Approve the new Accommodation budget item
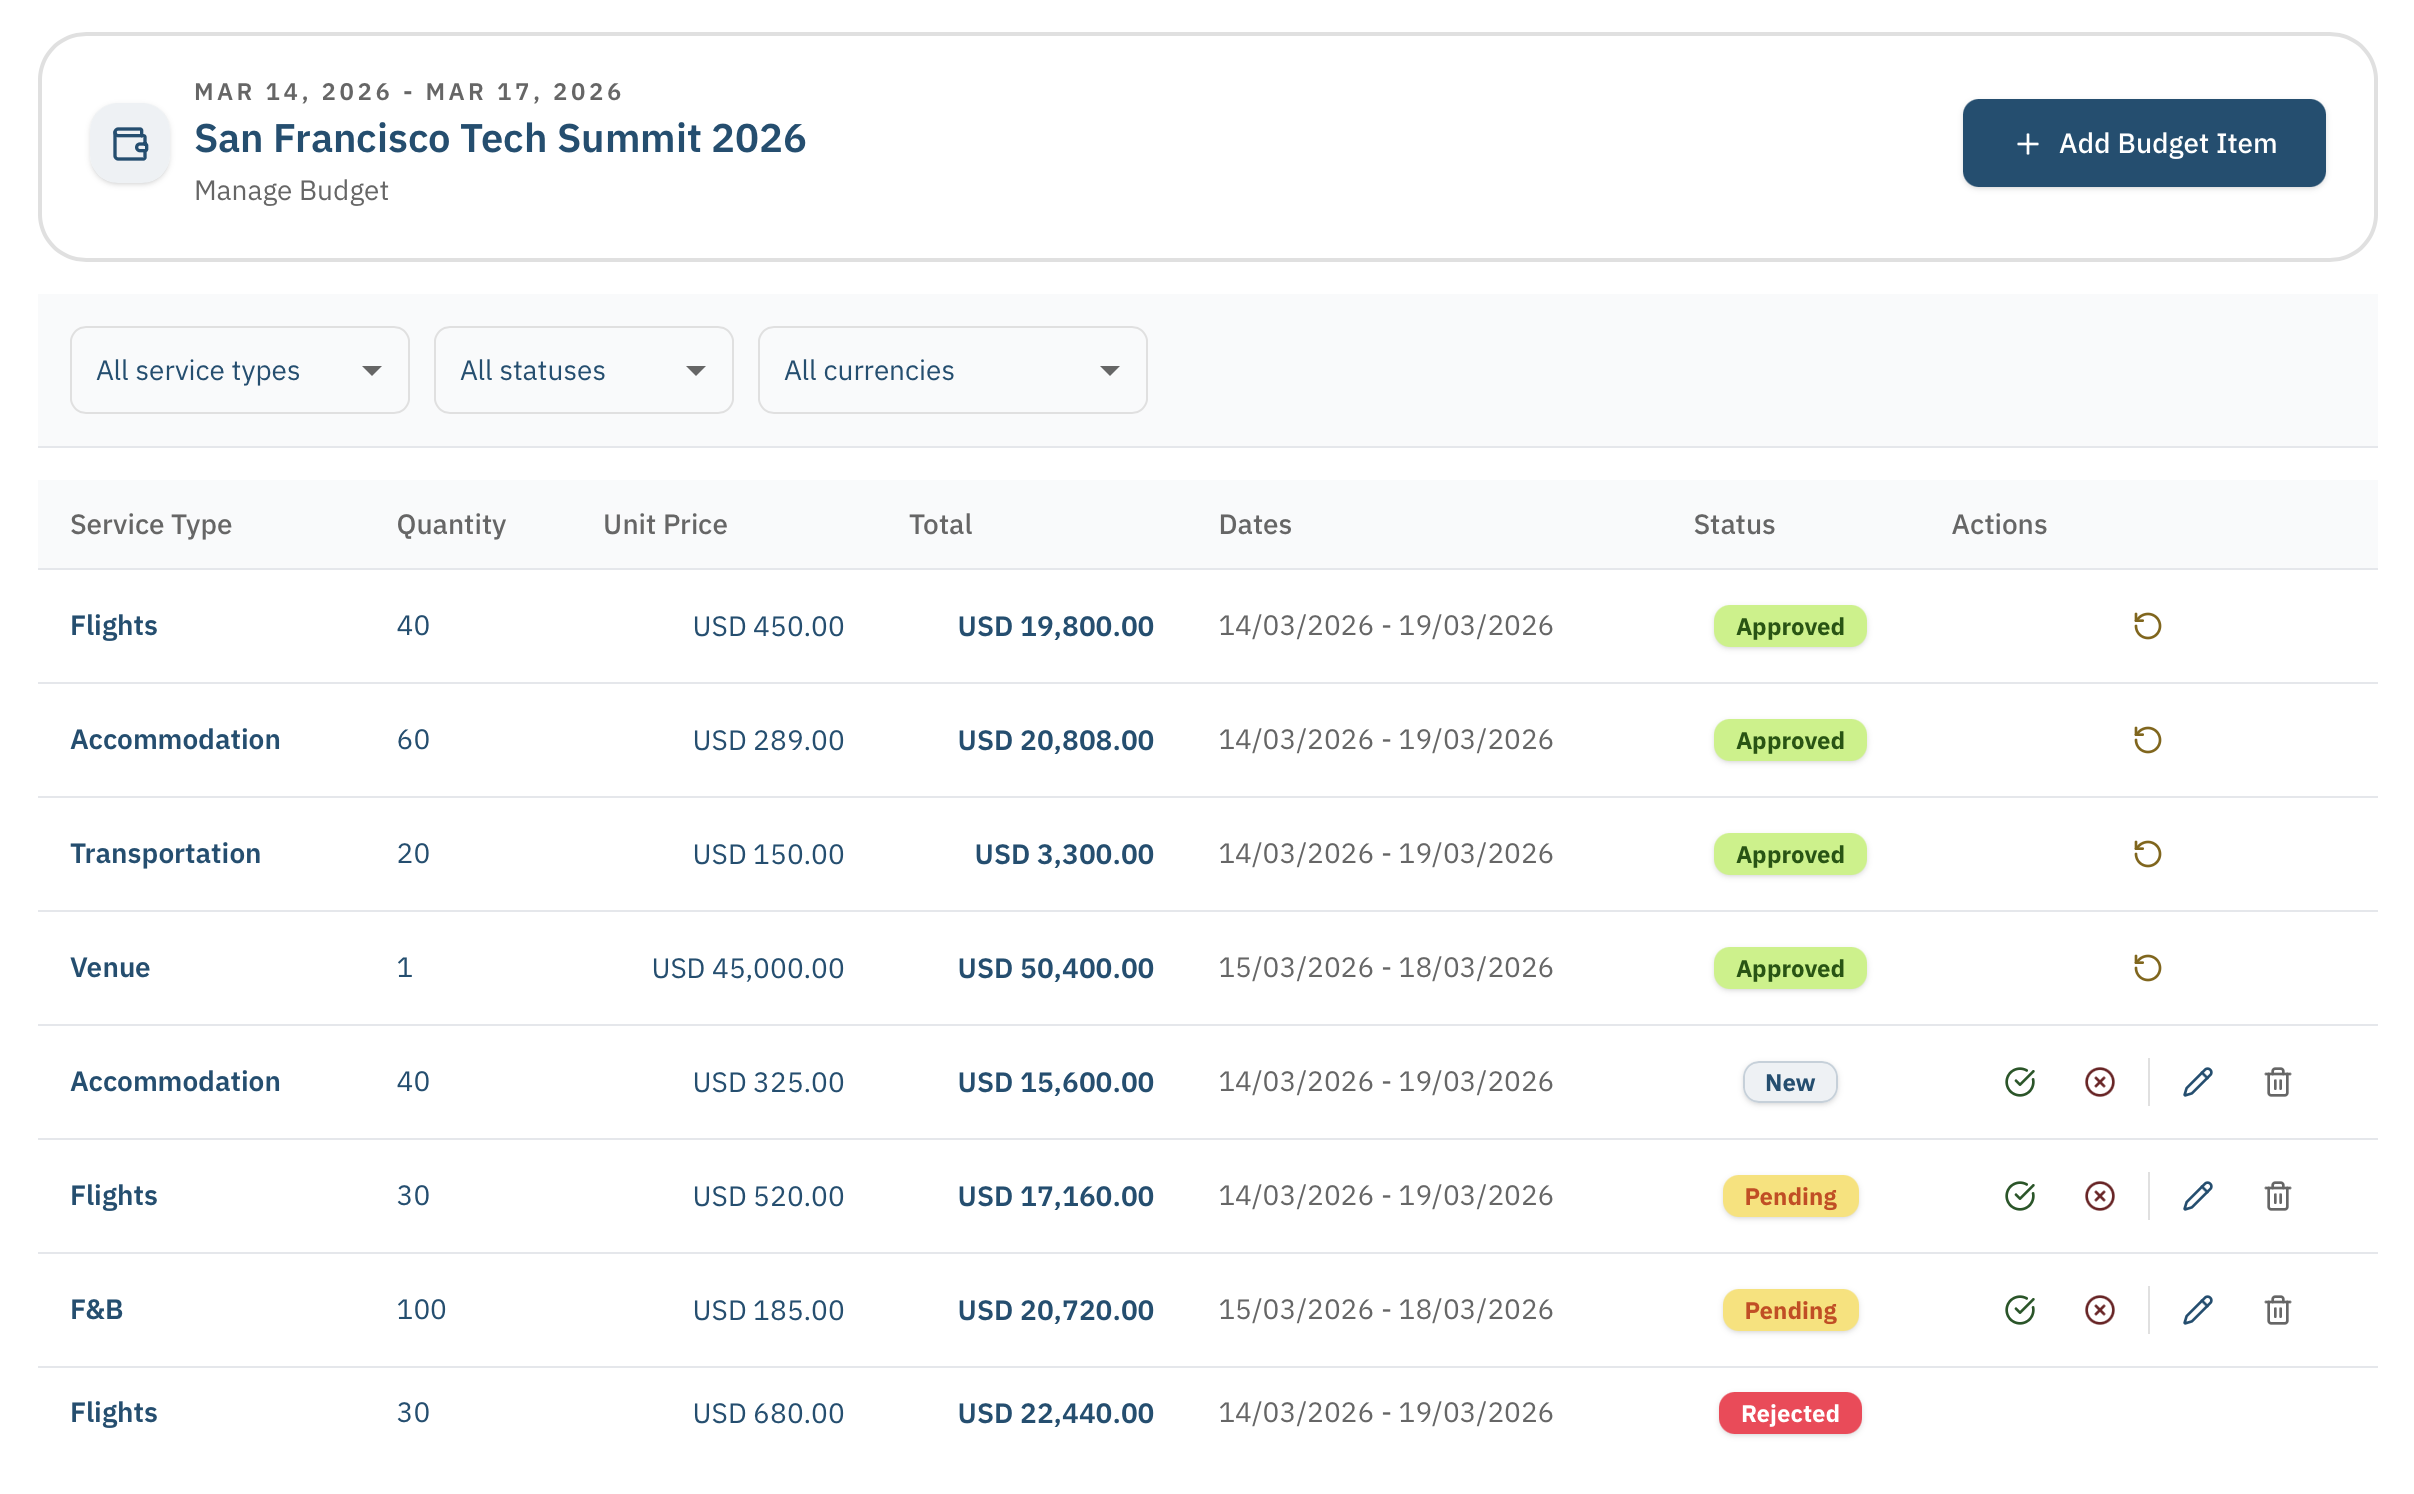 point(2019,1082)
